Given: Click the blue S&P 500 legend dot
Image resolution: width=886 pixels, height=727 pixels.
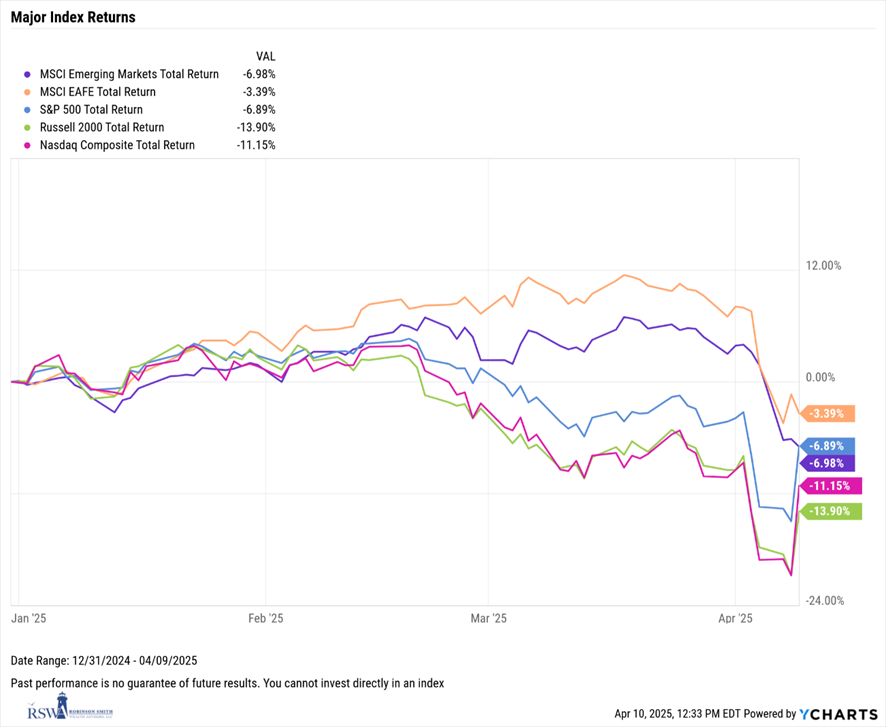Looking at the screenshot, I should click(x=25, y=109).
